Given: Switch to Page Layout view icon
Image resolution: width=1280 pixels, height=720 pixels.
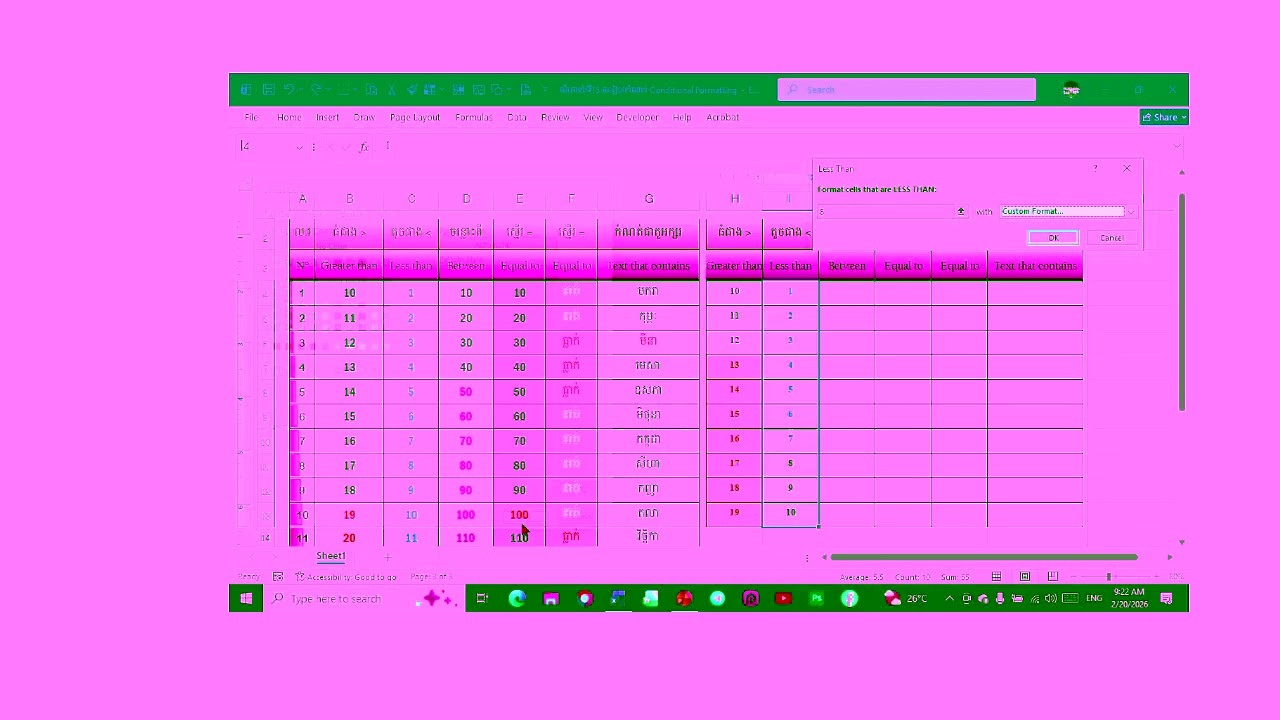Looking at the screenshot, I should [1025, 577].
